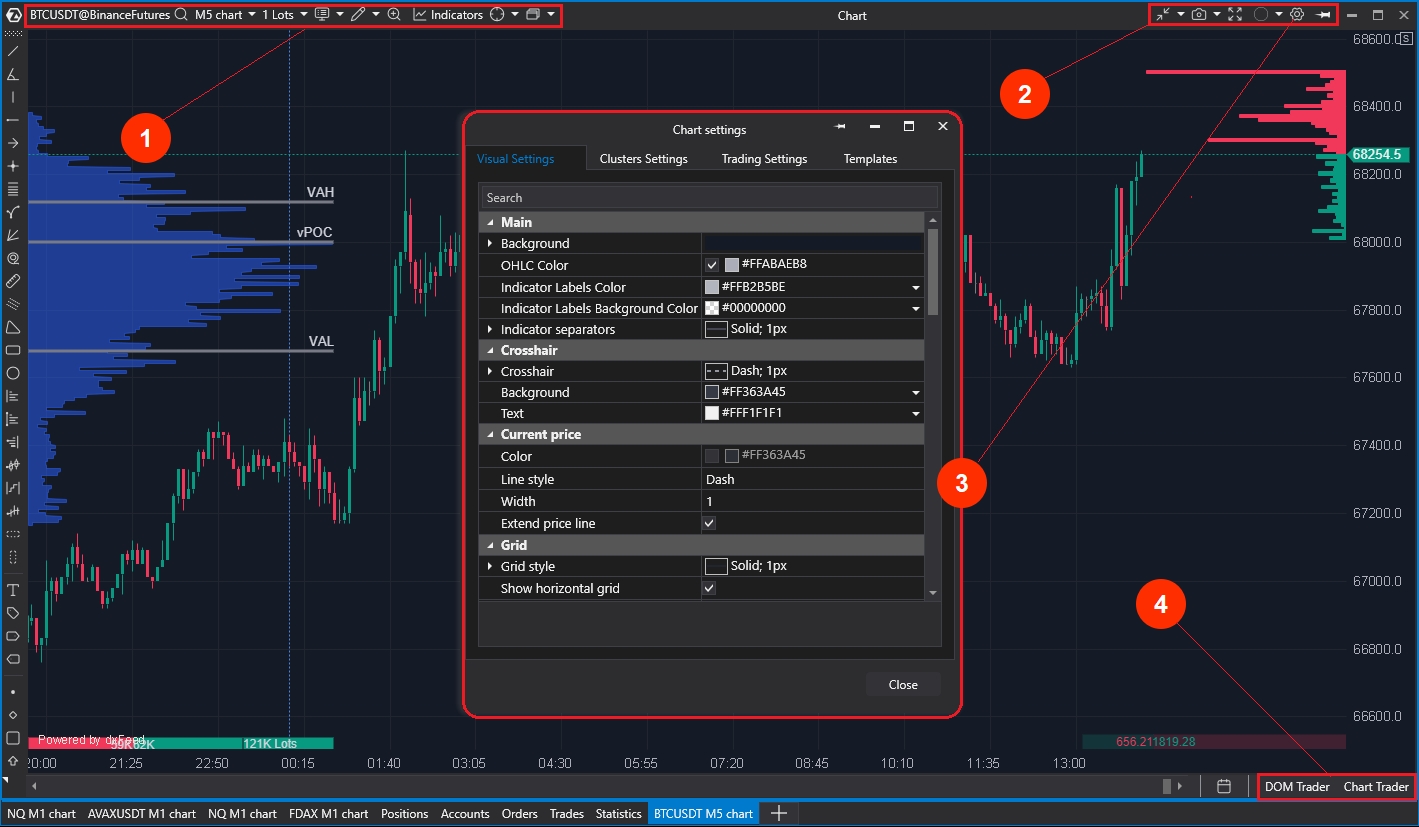Click the camera screenshot icon

point(1198,15)
